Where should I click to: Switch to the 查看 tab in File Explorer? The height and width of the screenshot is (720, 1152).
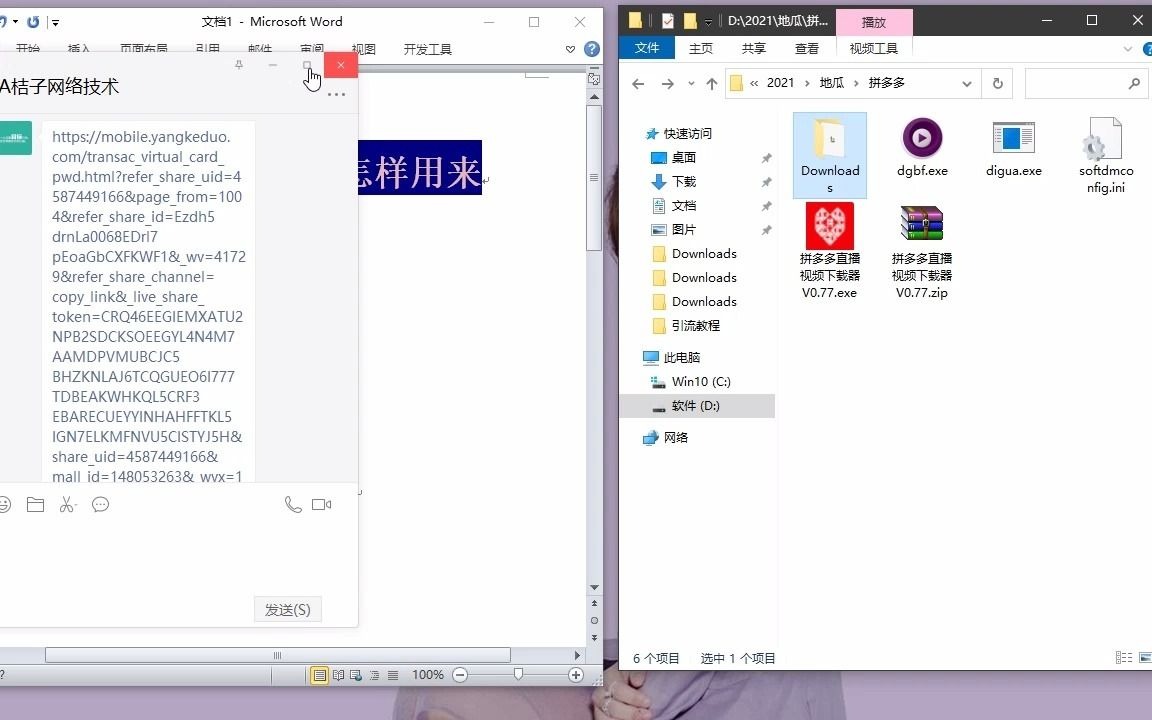806,47
